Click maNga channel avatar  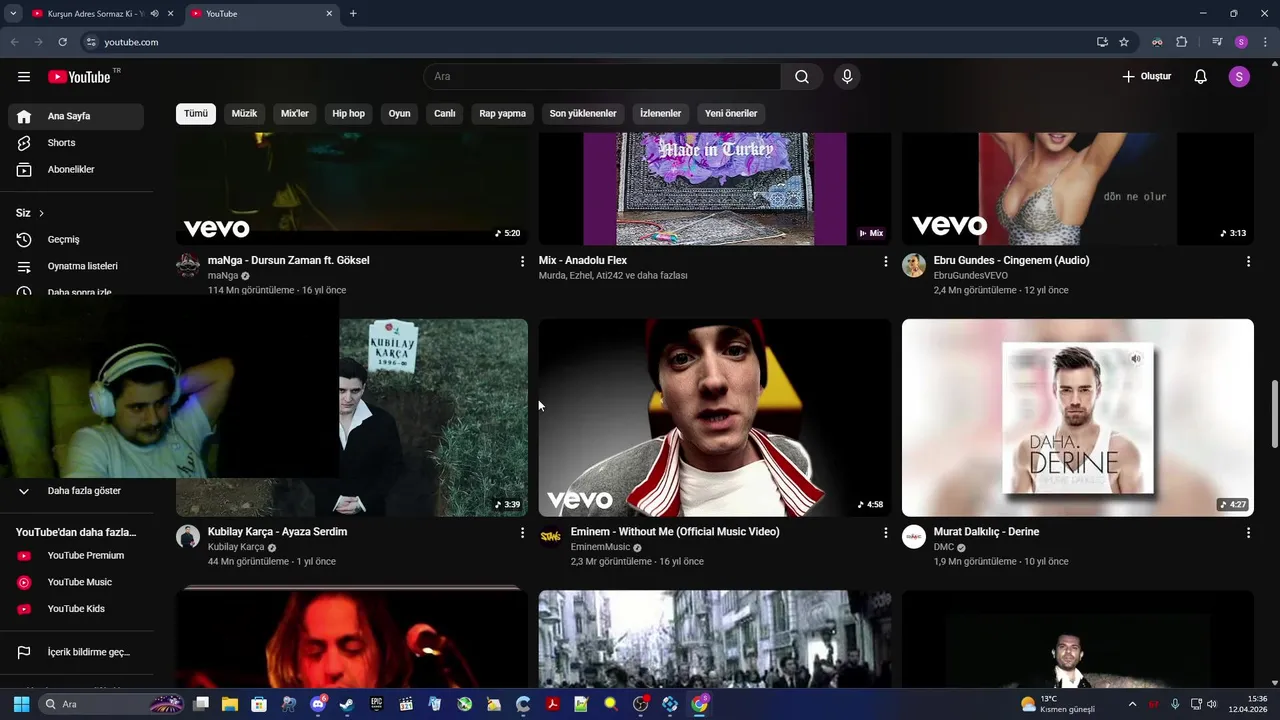188,265
